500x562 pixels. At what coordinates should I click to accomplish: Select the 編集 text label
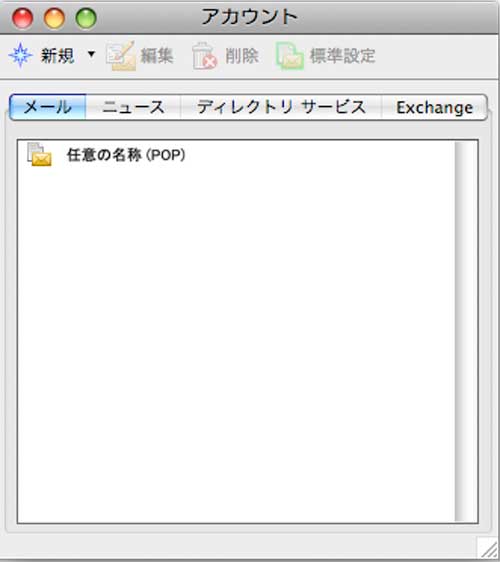[157, 56]
